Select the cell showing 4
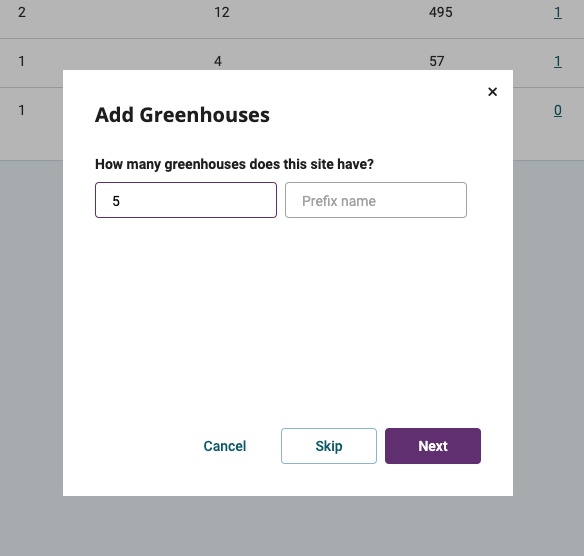584x556 pixels. pyautogui.click(x=218, y=61)
